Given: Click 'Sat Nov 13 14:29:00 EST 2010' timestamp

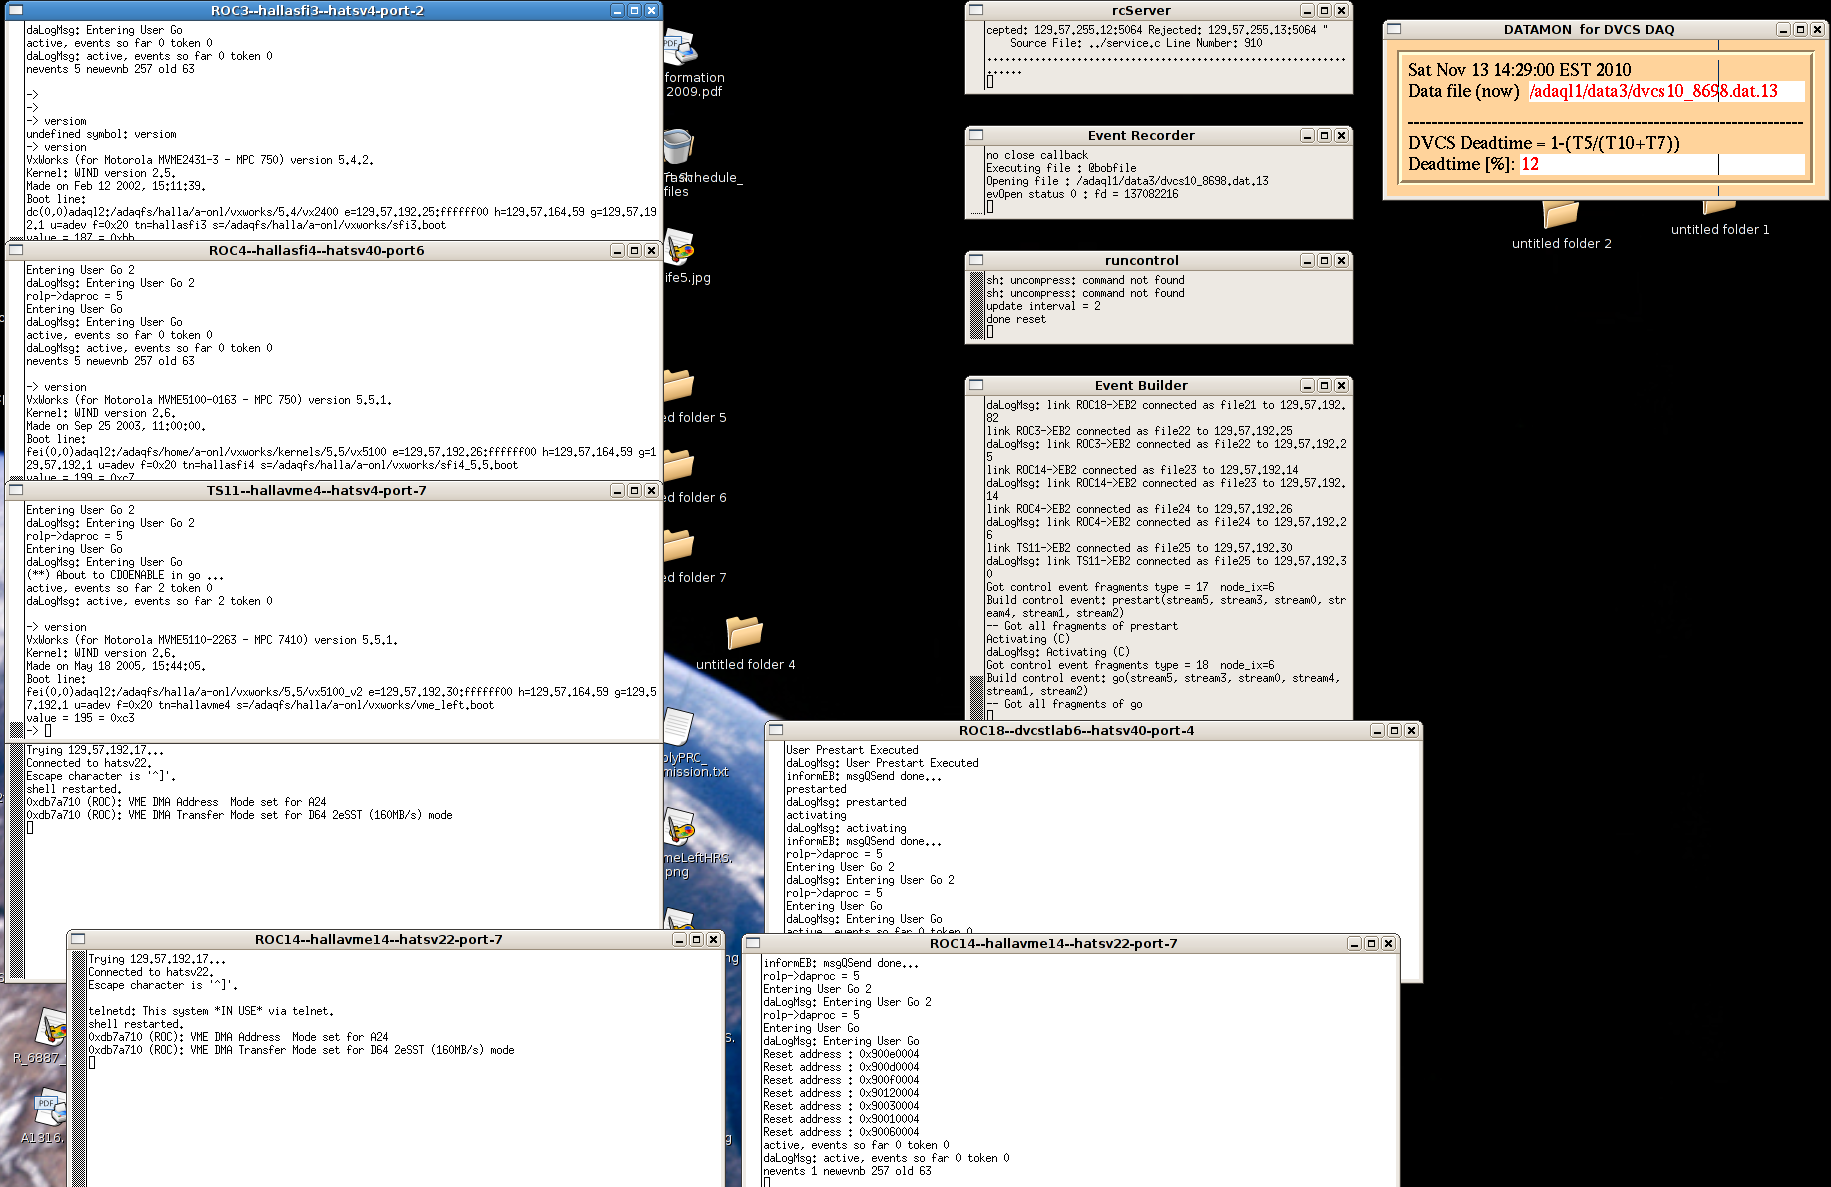Looking at the screenshot, I should [1519, 69].
